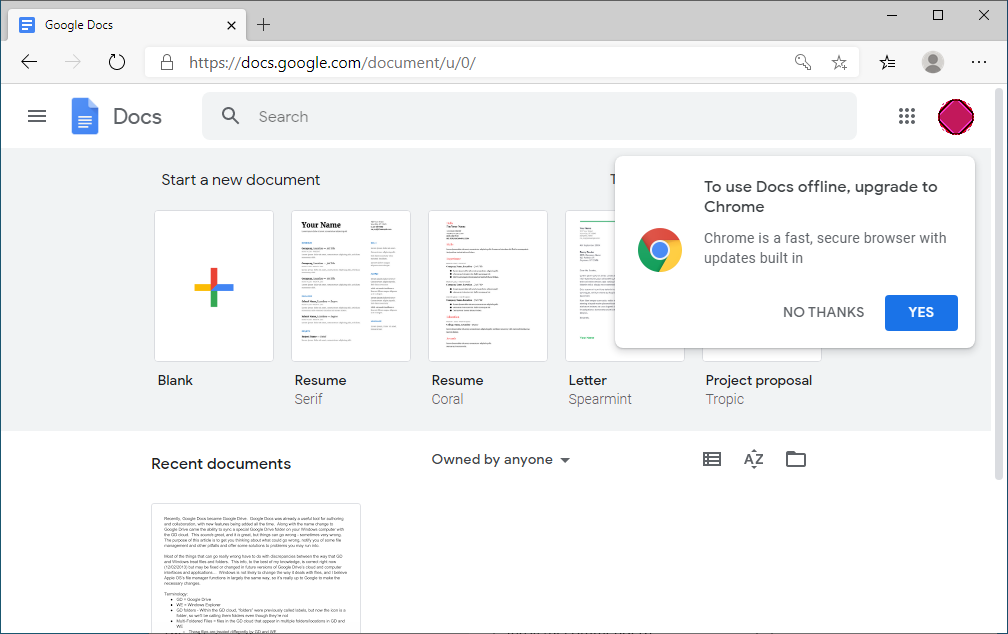Minimize the browser window
The width and height of the screenshot is (1008, 634).
click(x=892, y=15)
